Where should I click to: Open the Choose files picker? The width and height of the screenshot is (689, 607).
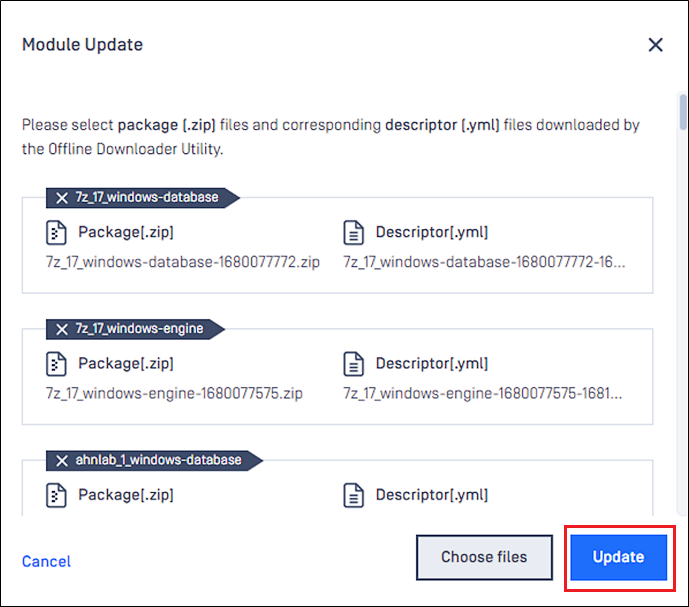(x=484, y=557)
